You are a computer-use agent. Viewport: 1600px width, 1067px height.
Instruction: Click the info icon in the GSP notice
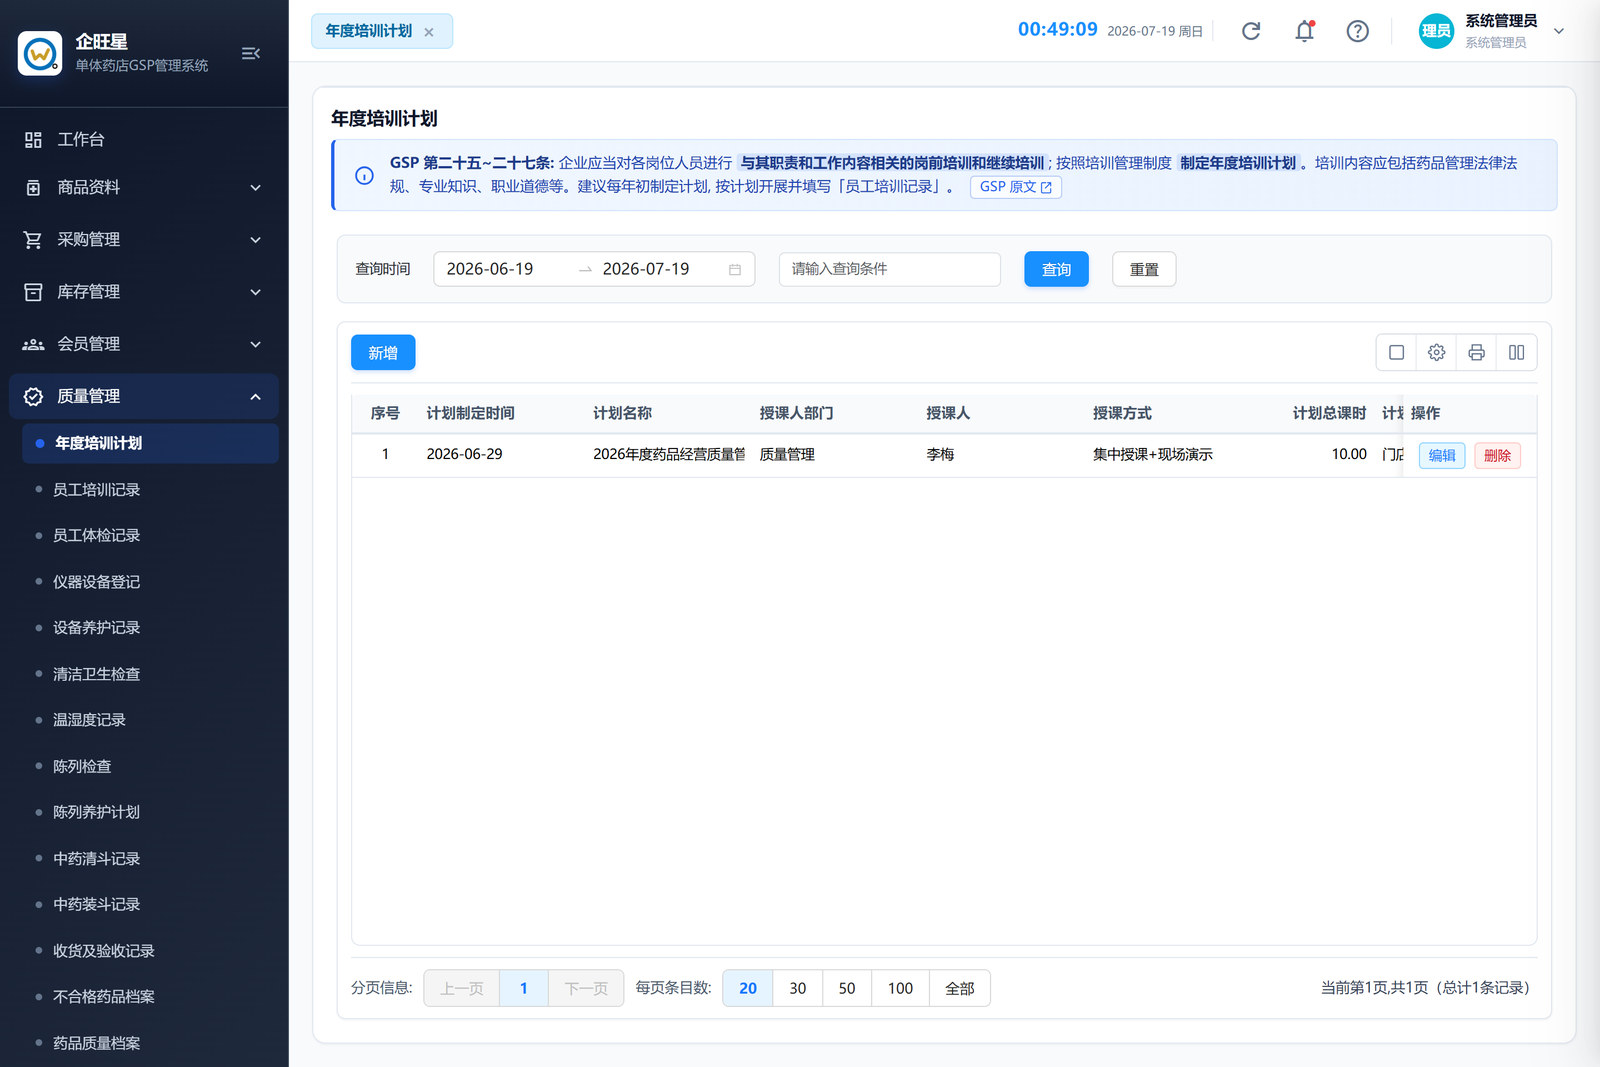click(x=365, y=175)
